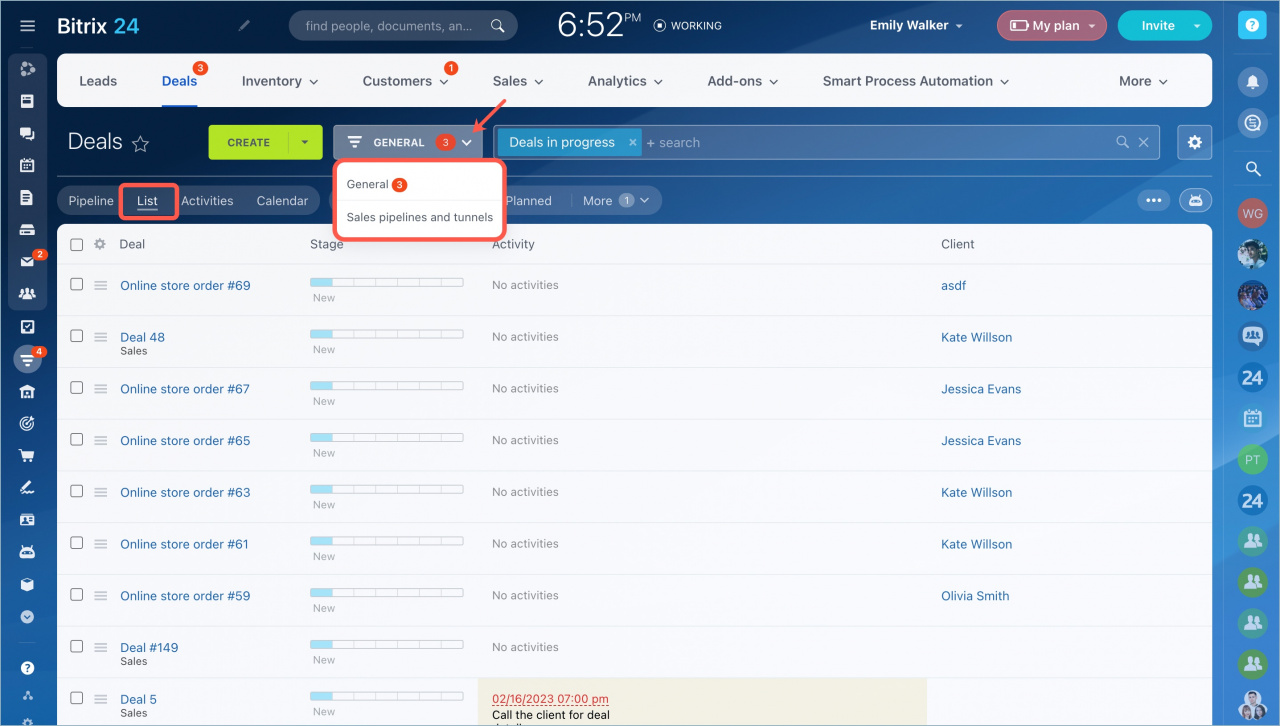Image resolution: width=1280 pixels, height=726 pixels.
Task: Open the robot icon in left sidebar
Action: pyautogui.click(x=27, y=553)
